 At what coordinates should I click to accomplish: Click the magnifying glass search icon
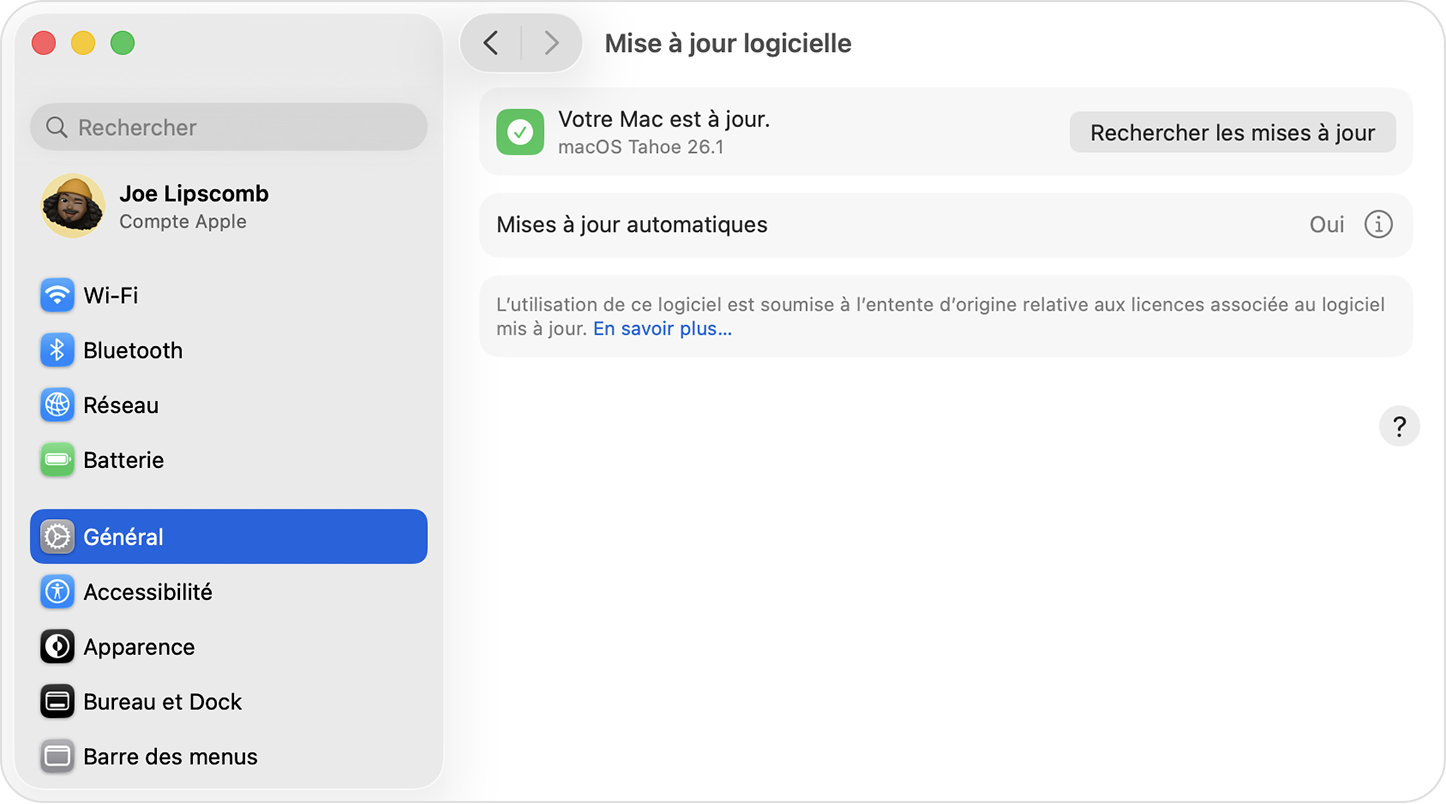click(x=57, y=128)
